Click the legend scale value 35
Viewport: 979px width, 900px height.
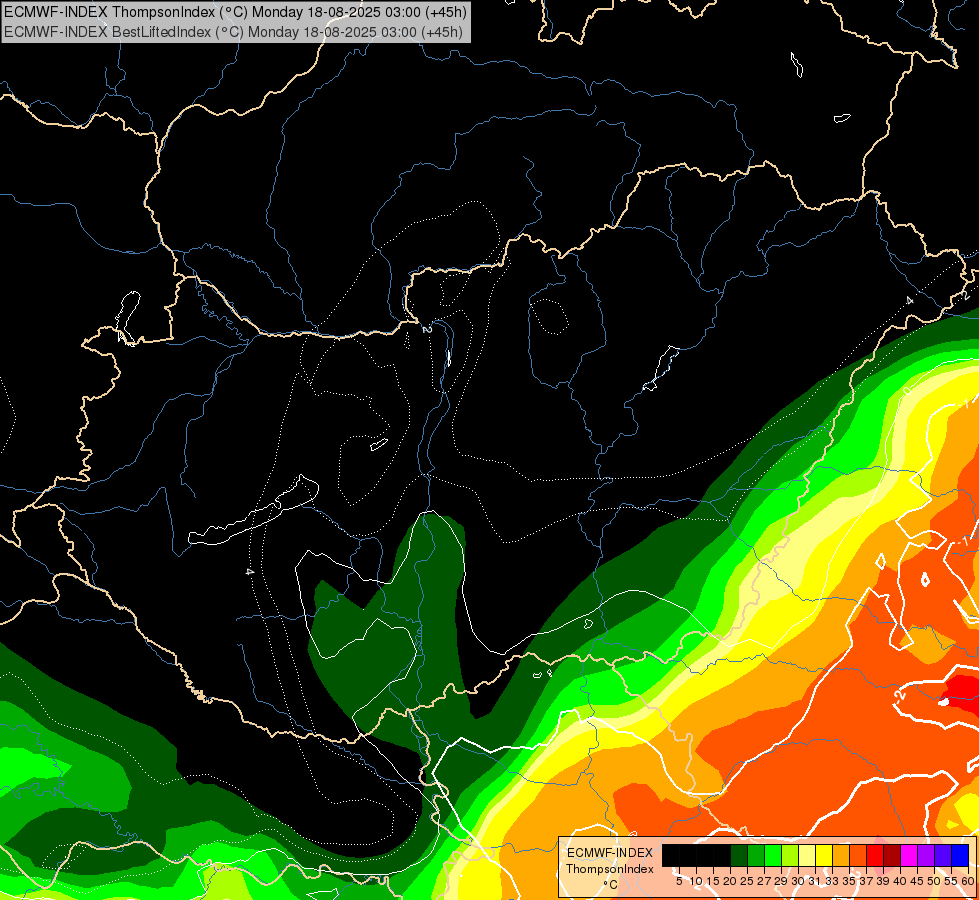(849, 881)
